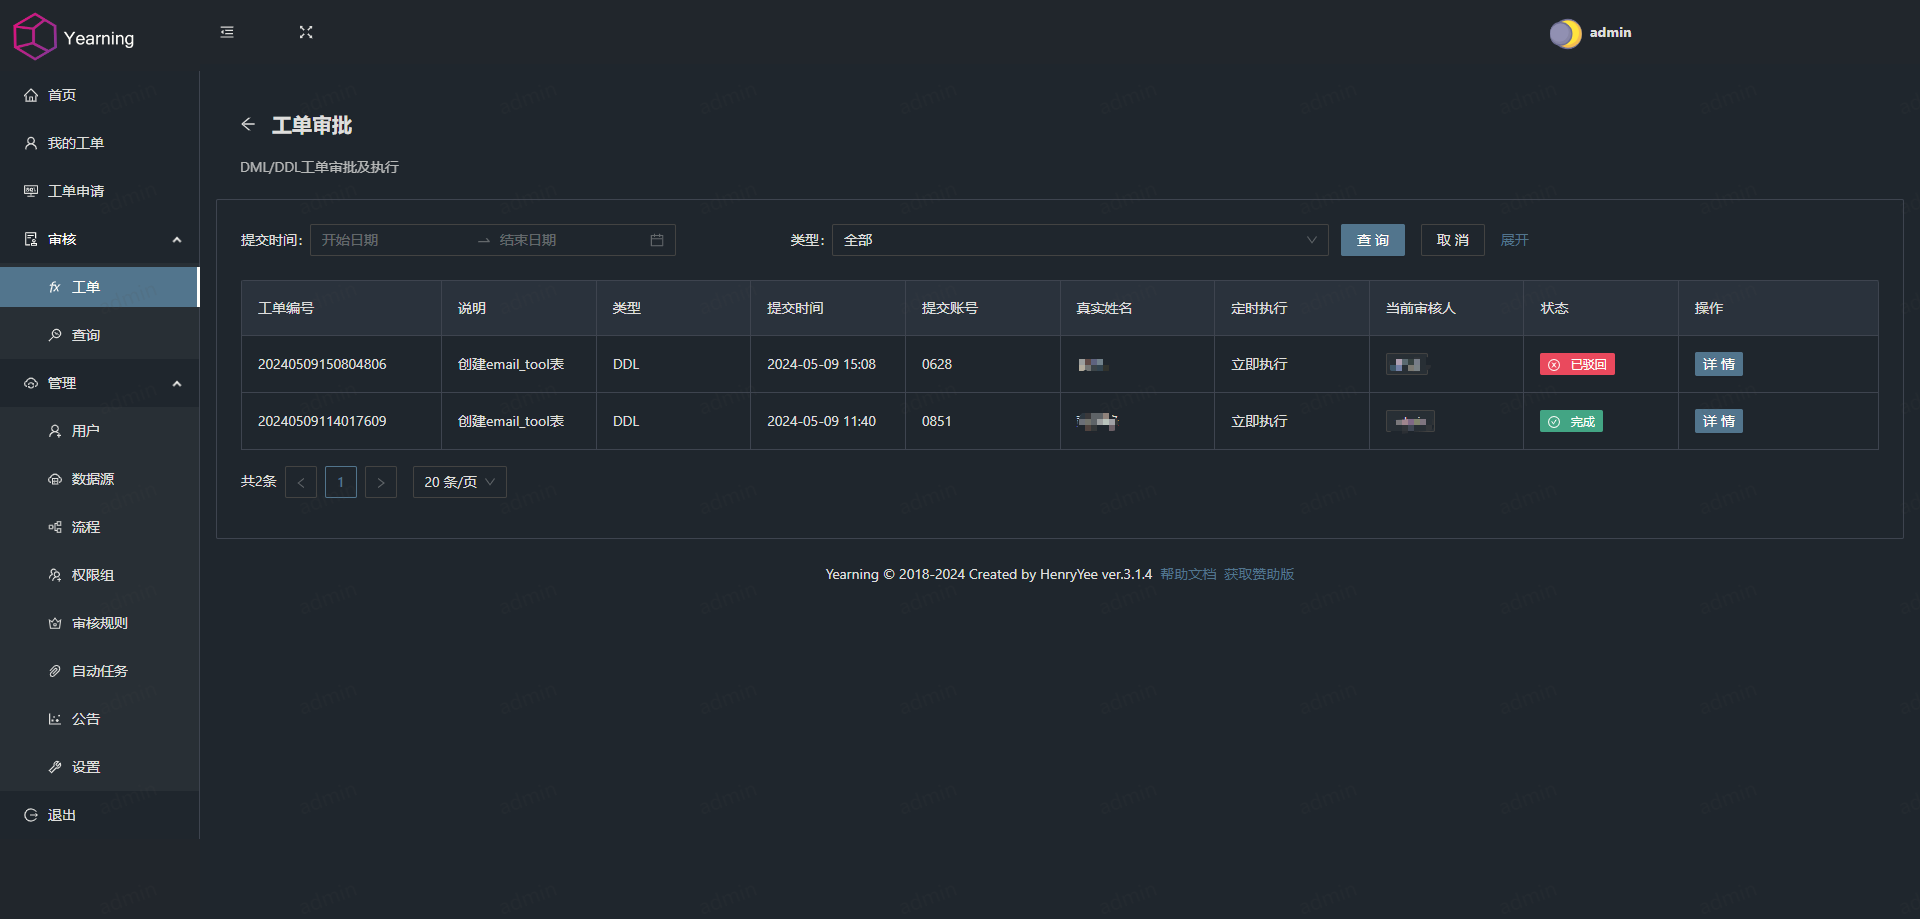This screenshot has width=1920, height=919.
Task: Click the back arrow beside 工单审批
Action: [x=248, y=124]
